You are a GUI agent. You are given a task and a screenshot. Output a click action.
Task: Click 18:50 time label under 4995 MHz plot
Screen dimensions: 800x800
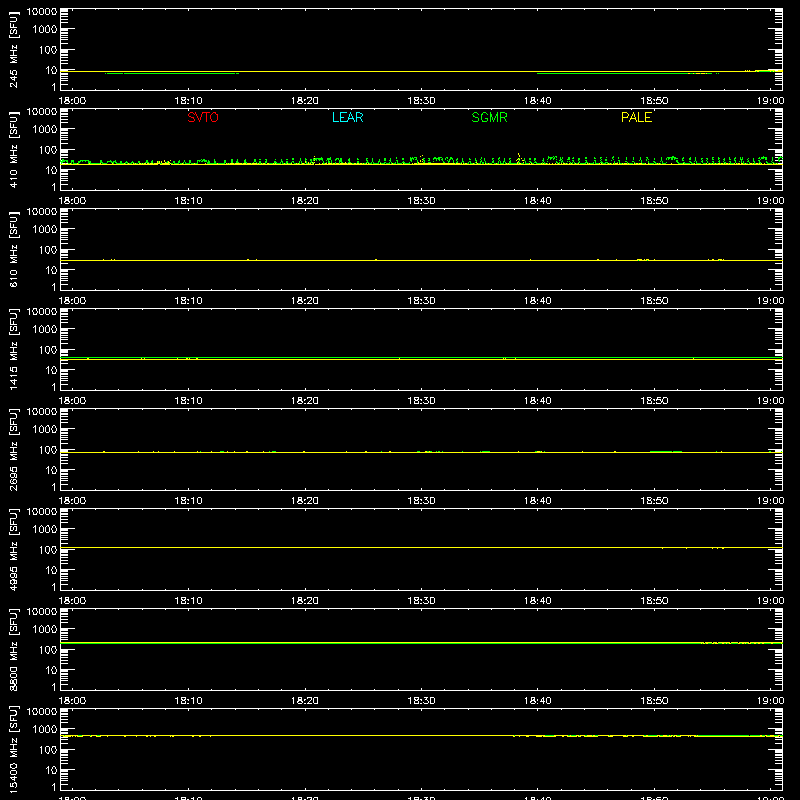point(654,601)
